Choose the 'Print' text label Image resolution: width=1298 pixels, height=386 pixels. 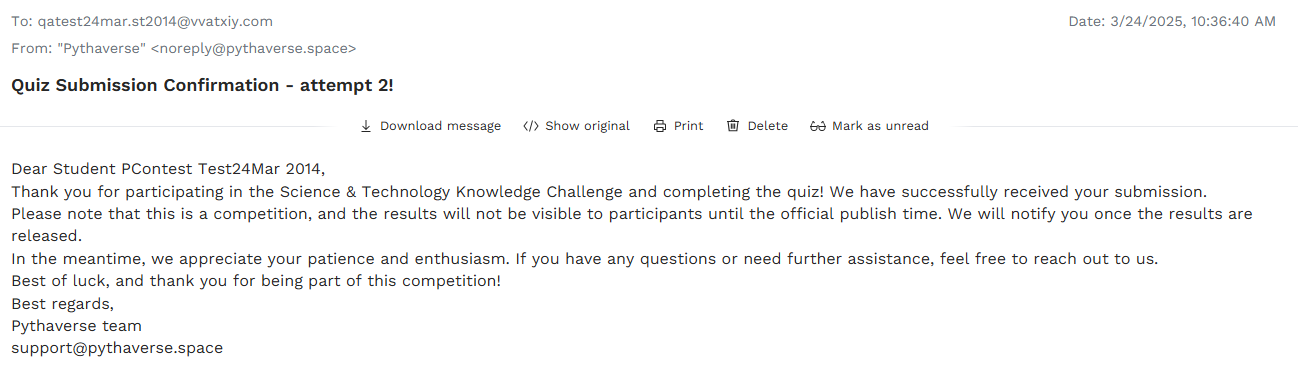(x=688, y=126)
